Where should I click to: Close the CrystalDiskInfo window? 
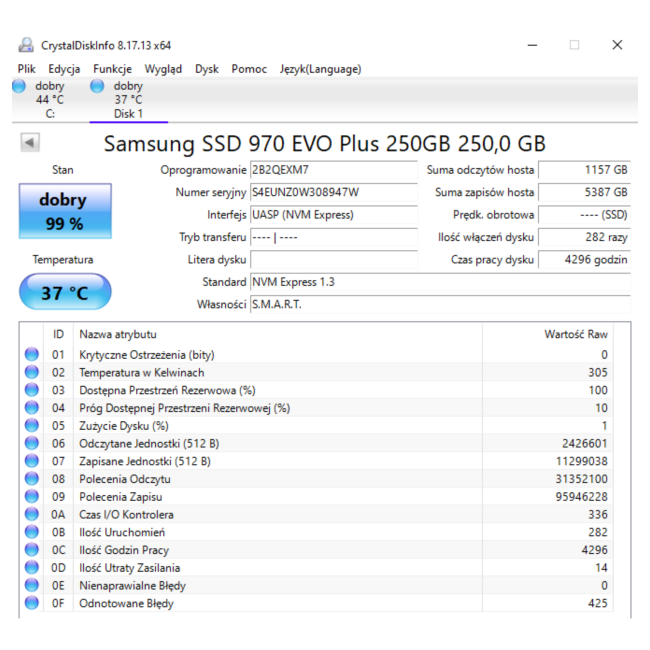click(617, 45)
